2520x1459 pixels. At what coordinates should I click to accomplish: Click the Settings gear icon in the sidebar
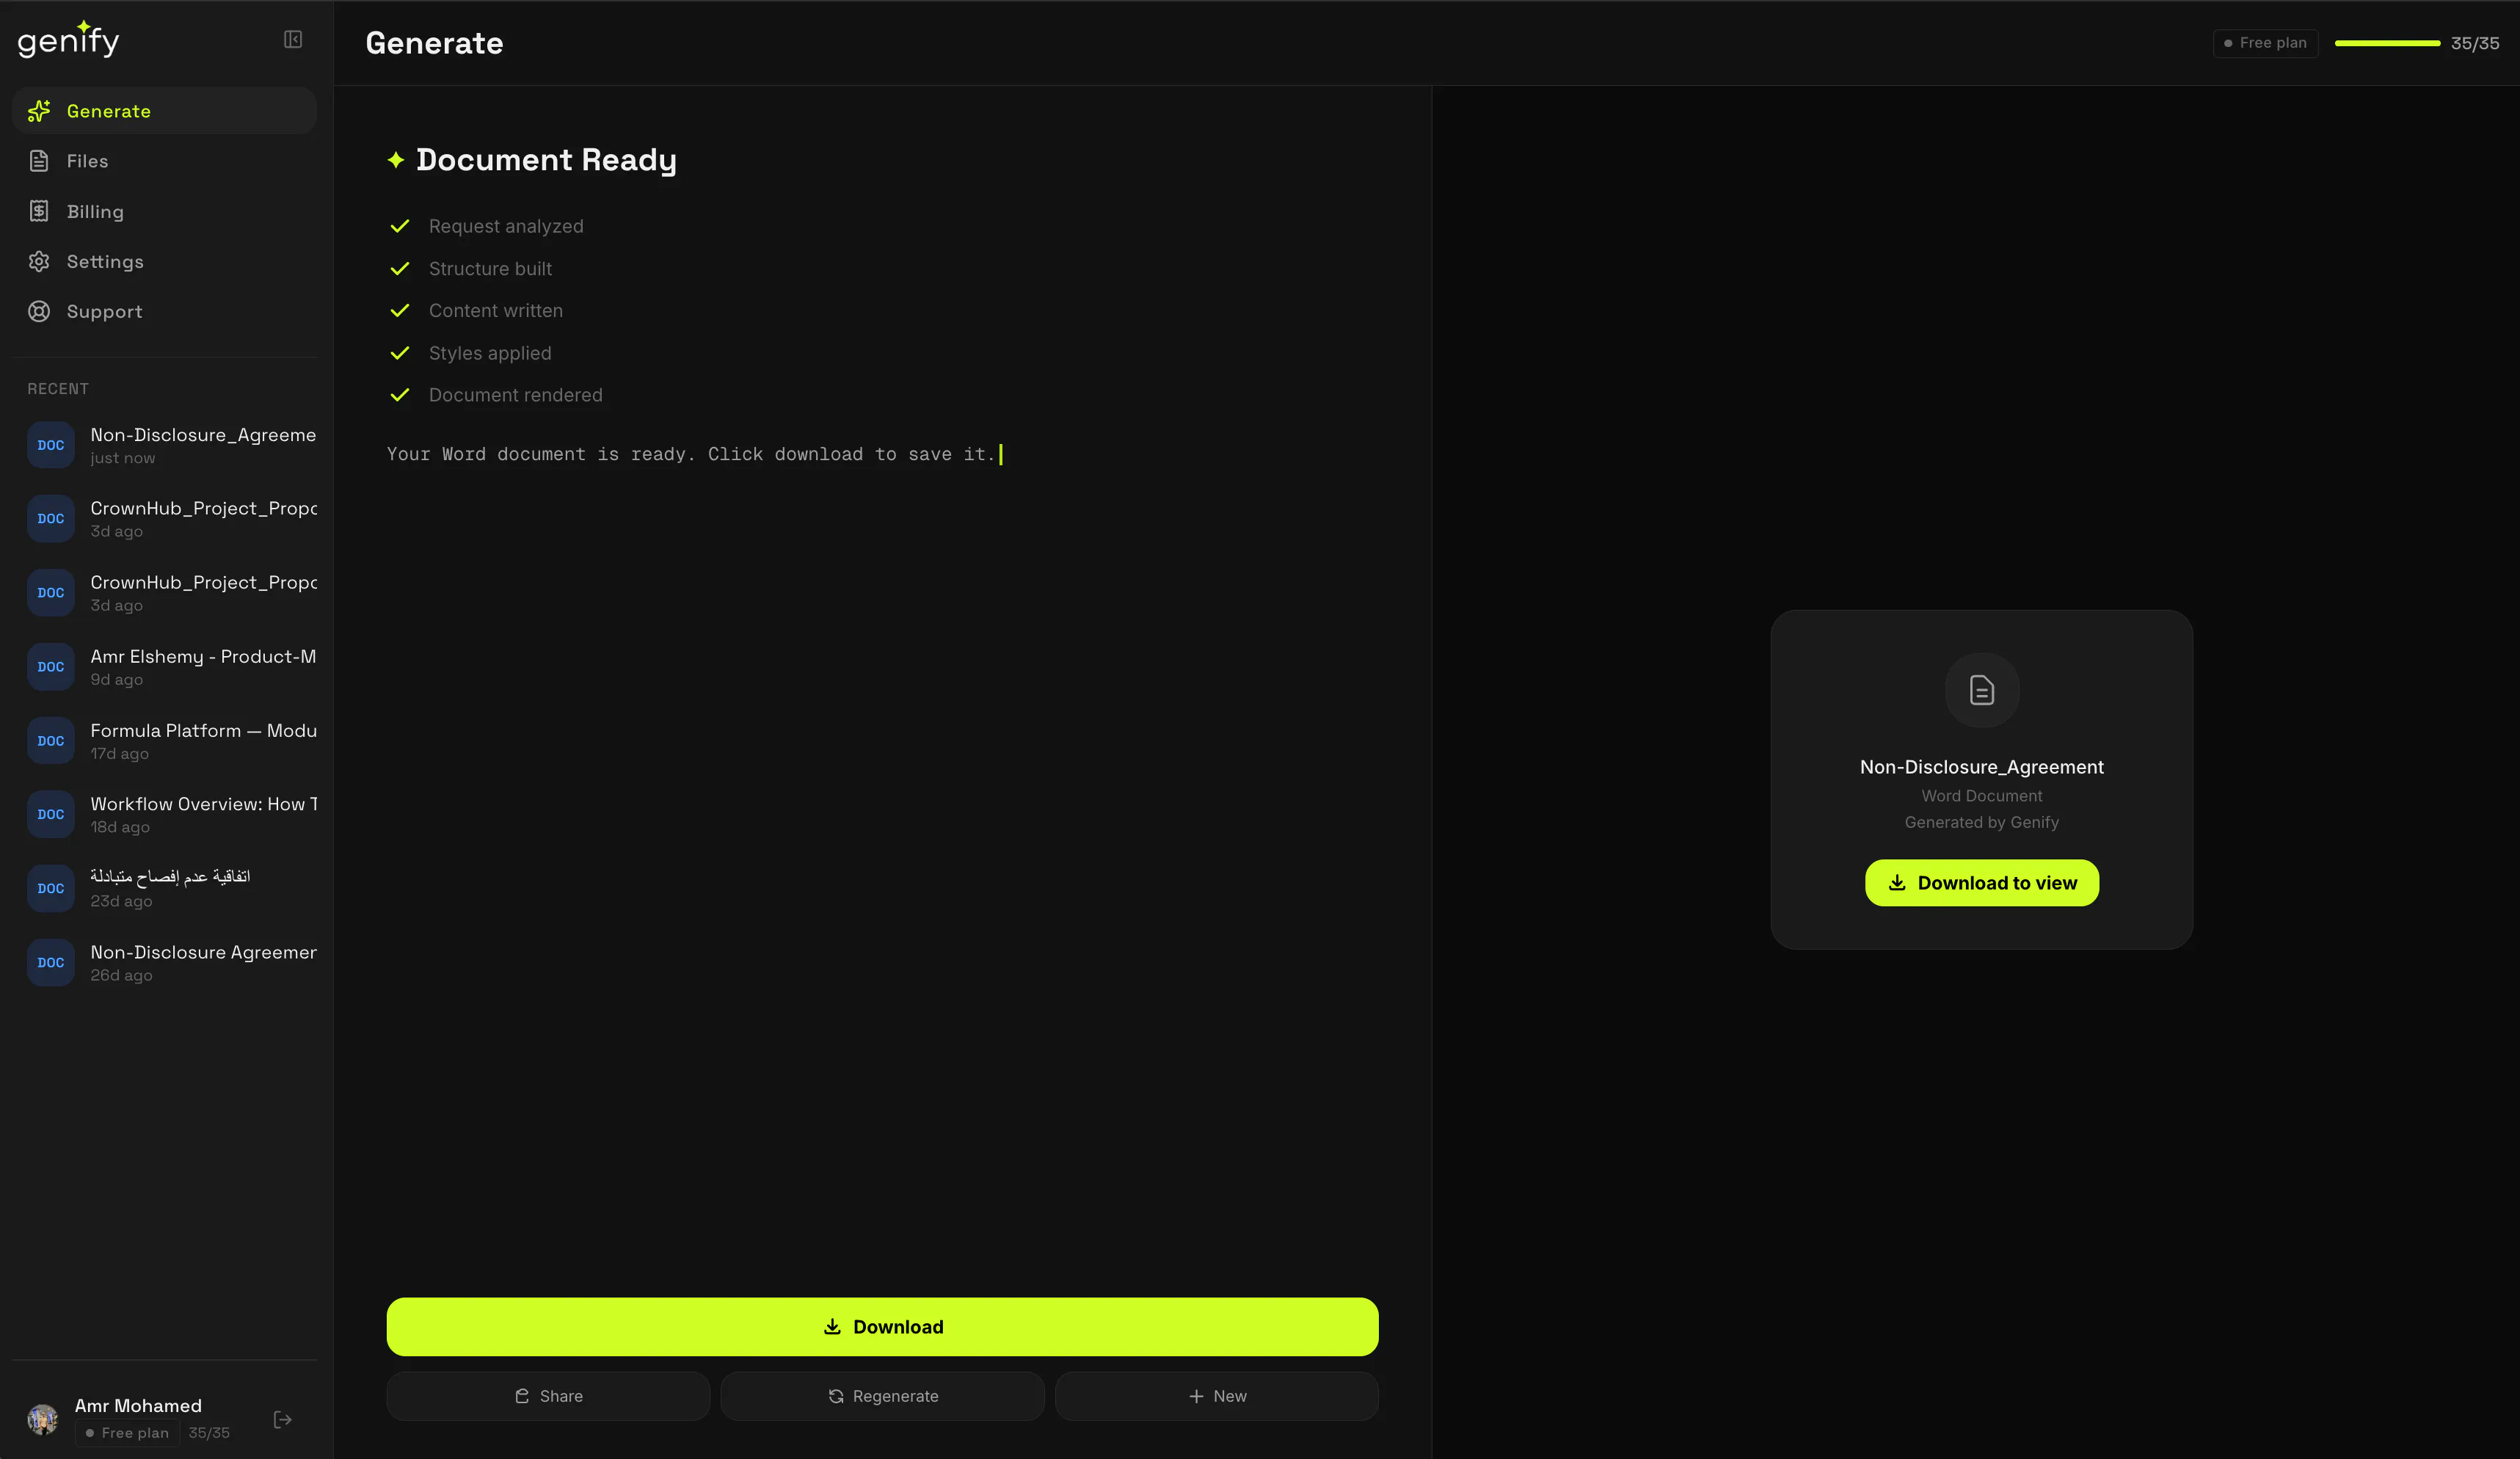coord(39,261)
